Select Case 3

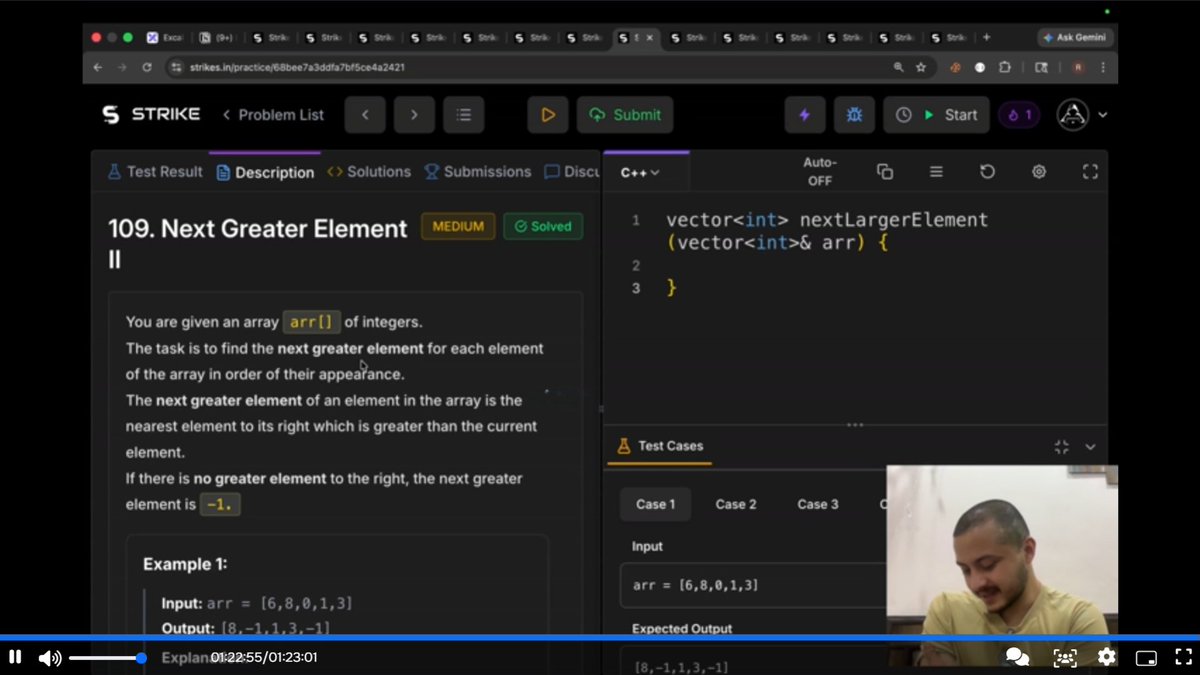pyautogui.click(x=818, y=504)
